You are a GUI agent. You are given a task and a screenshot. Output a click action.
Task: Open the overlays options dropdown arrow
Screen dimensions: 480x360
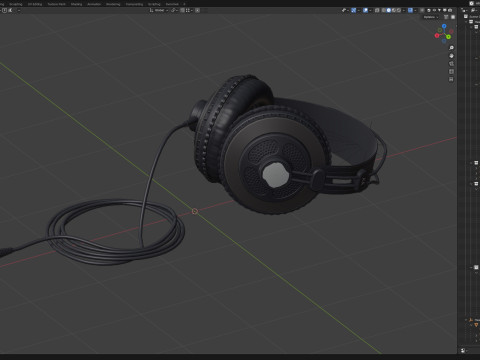(370, 10)
